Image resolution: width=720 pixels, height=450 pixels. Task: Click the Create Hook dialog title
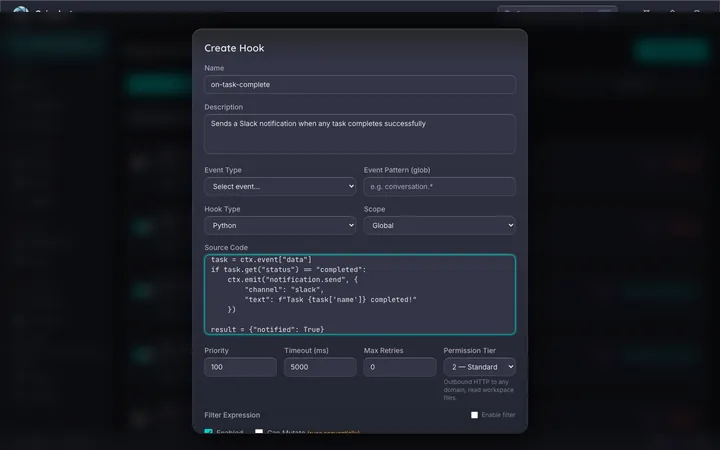234,48
